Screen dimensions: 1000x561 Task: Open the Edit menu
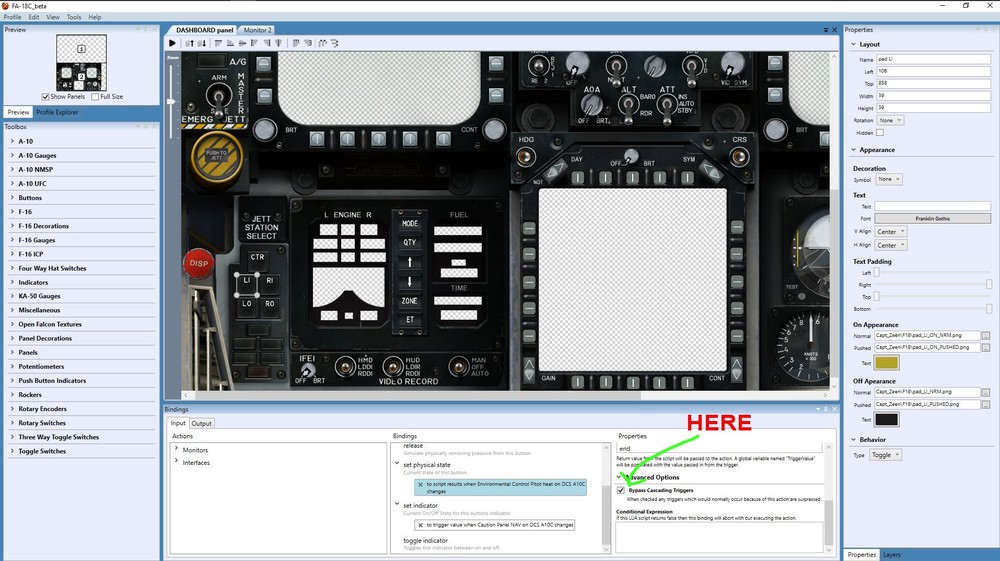pyautogui.click(x=34, y=17)
